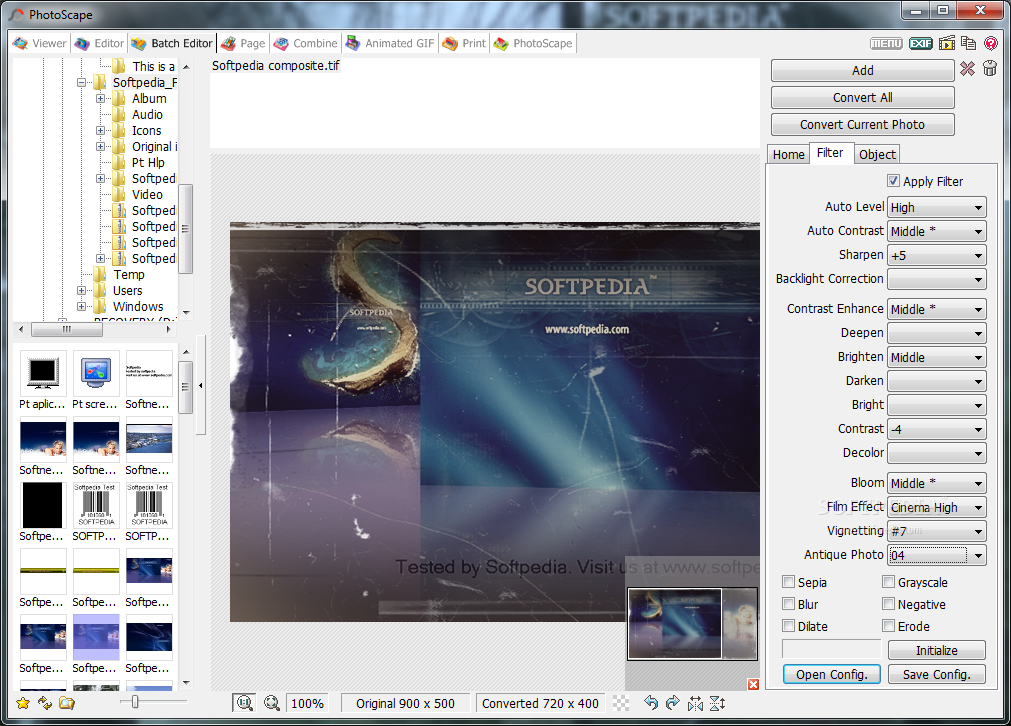Enable the Grayscale checkbox

coord(888,582)
